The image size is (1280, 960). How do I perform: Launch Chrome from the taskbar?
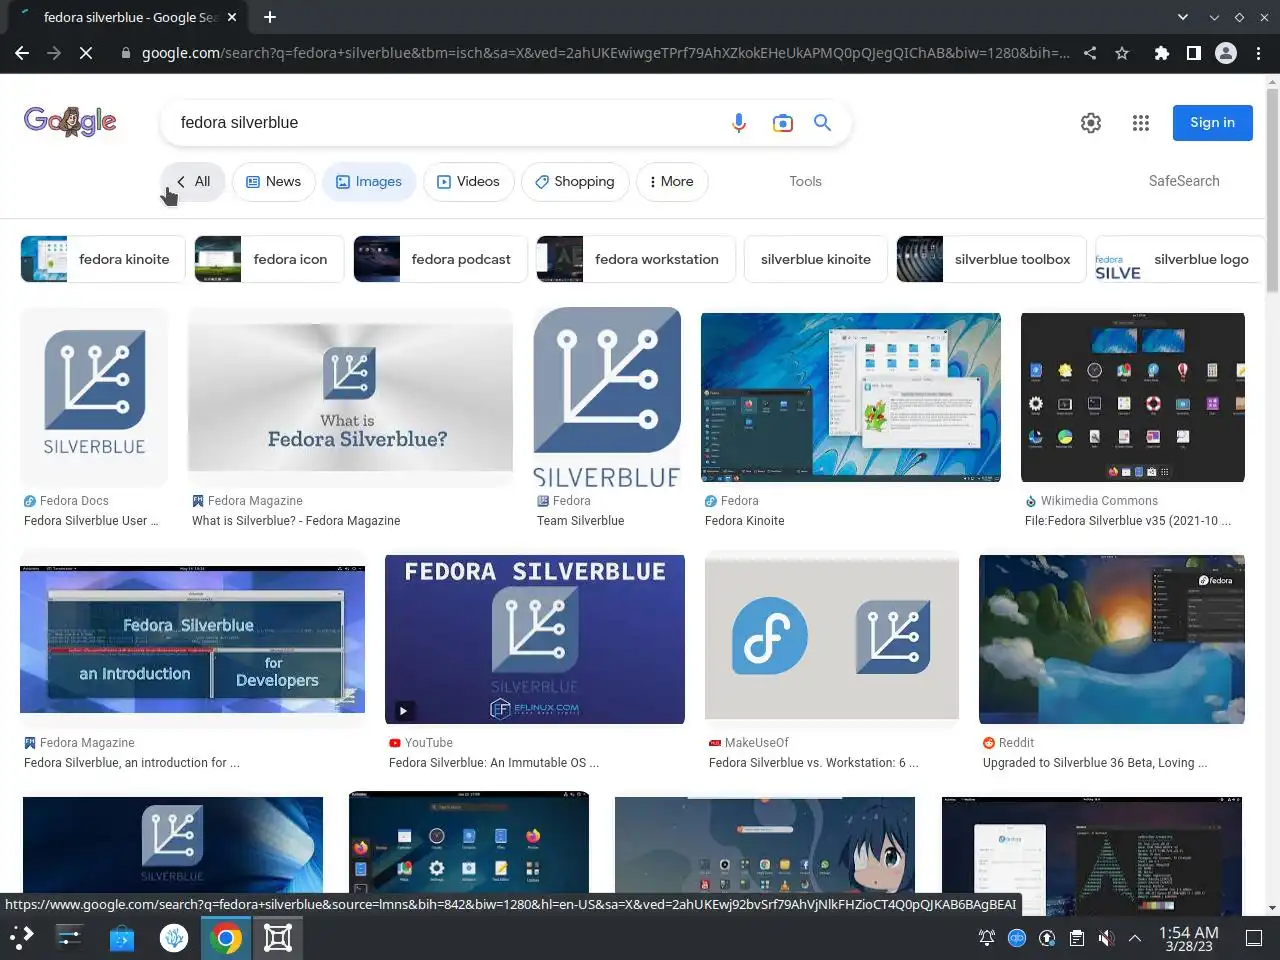pos(226,938)
